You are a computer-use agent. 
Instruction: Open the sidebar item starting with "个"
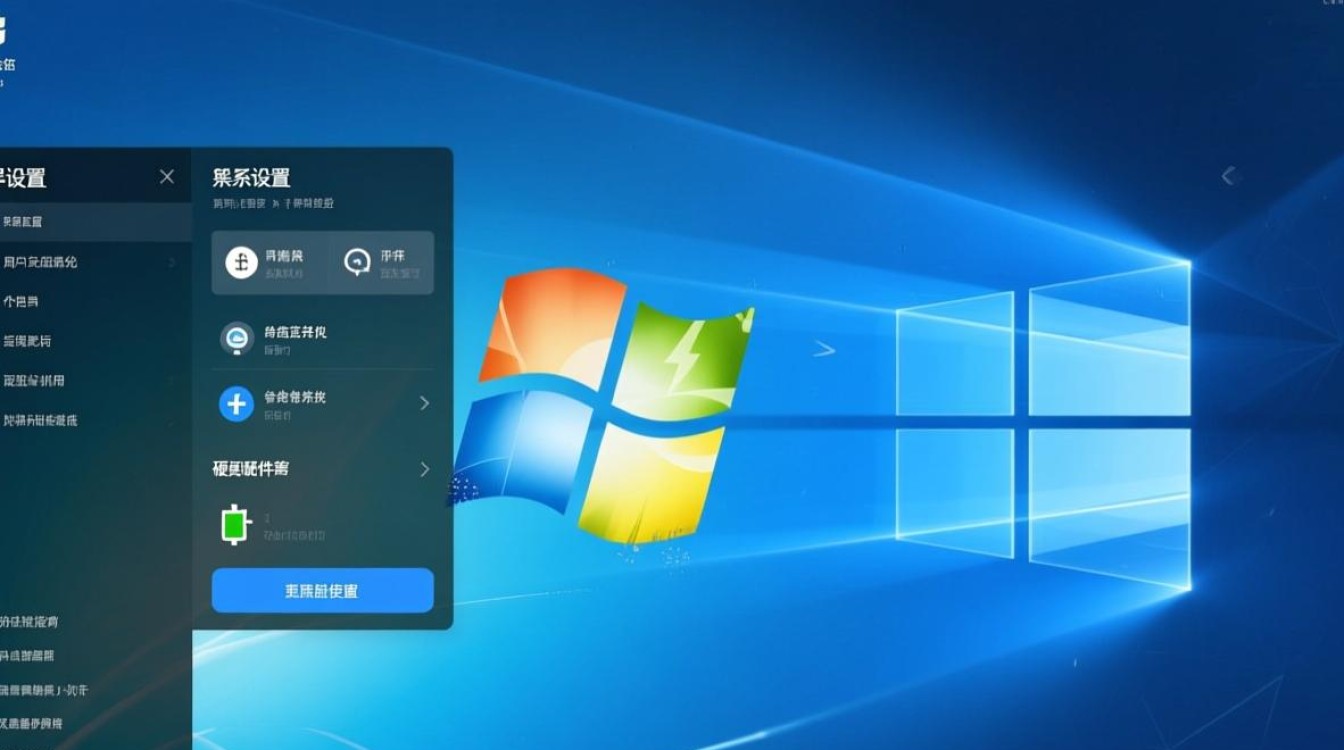21,301
